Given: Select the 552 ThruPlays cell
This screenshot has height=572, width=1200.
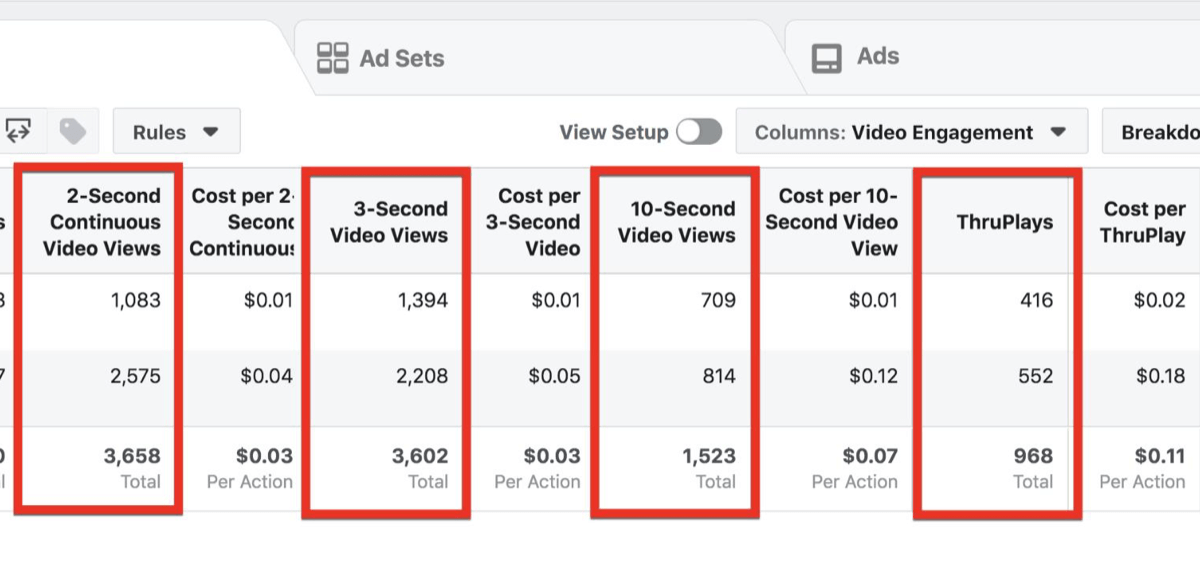Looking at the screenshot, I should pos(1035,377).
